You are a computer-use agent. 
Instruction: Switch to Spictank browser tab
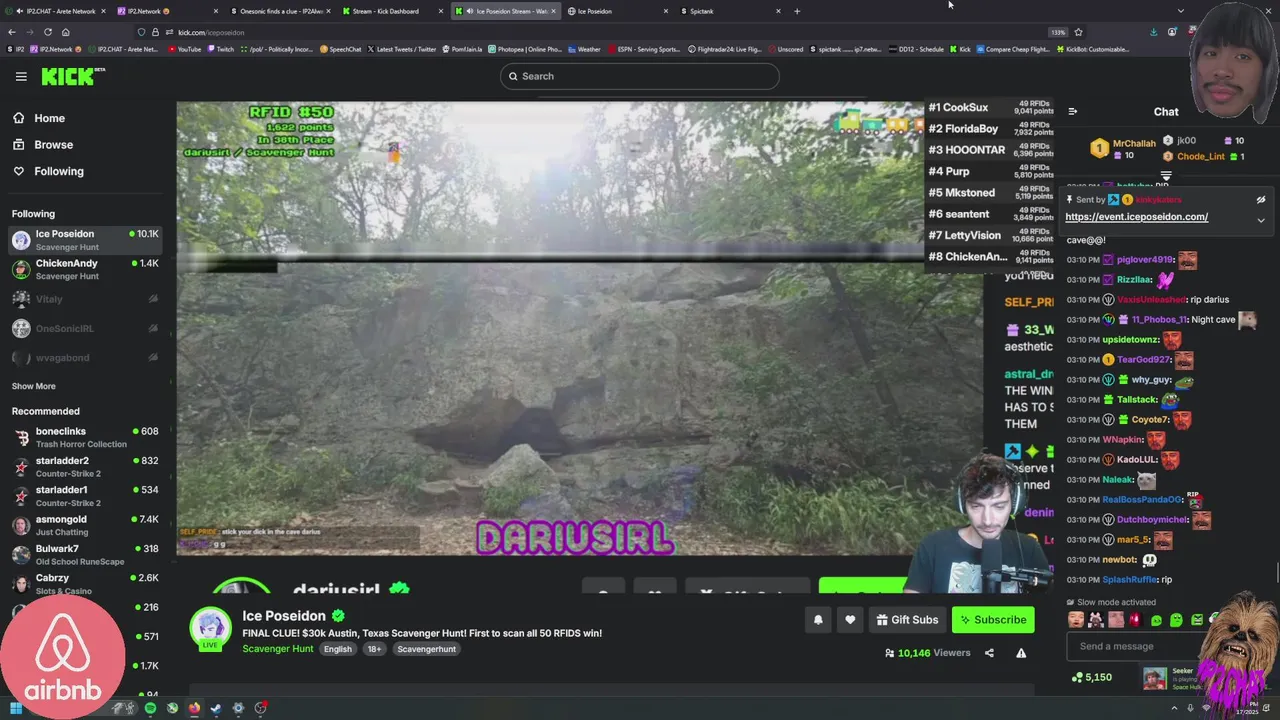pyautogui.click(x=731, y=11)
